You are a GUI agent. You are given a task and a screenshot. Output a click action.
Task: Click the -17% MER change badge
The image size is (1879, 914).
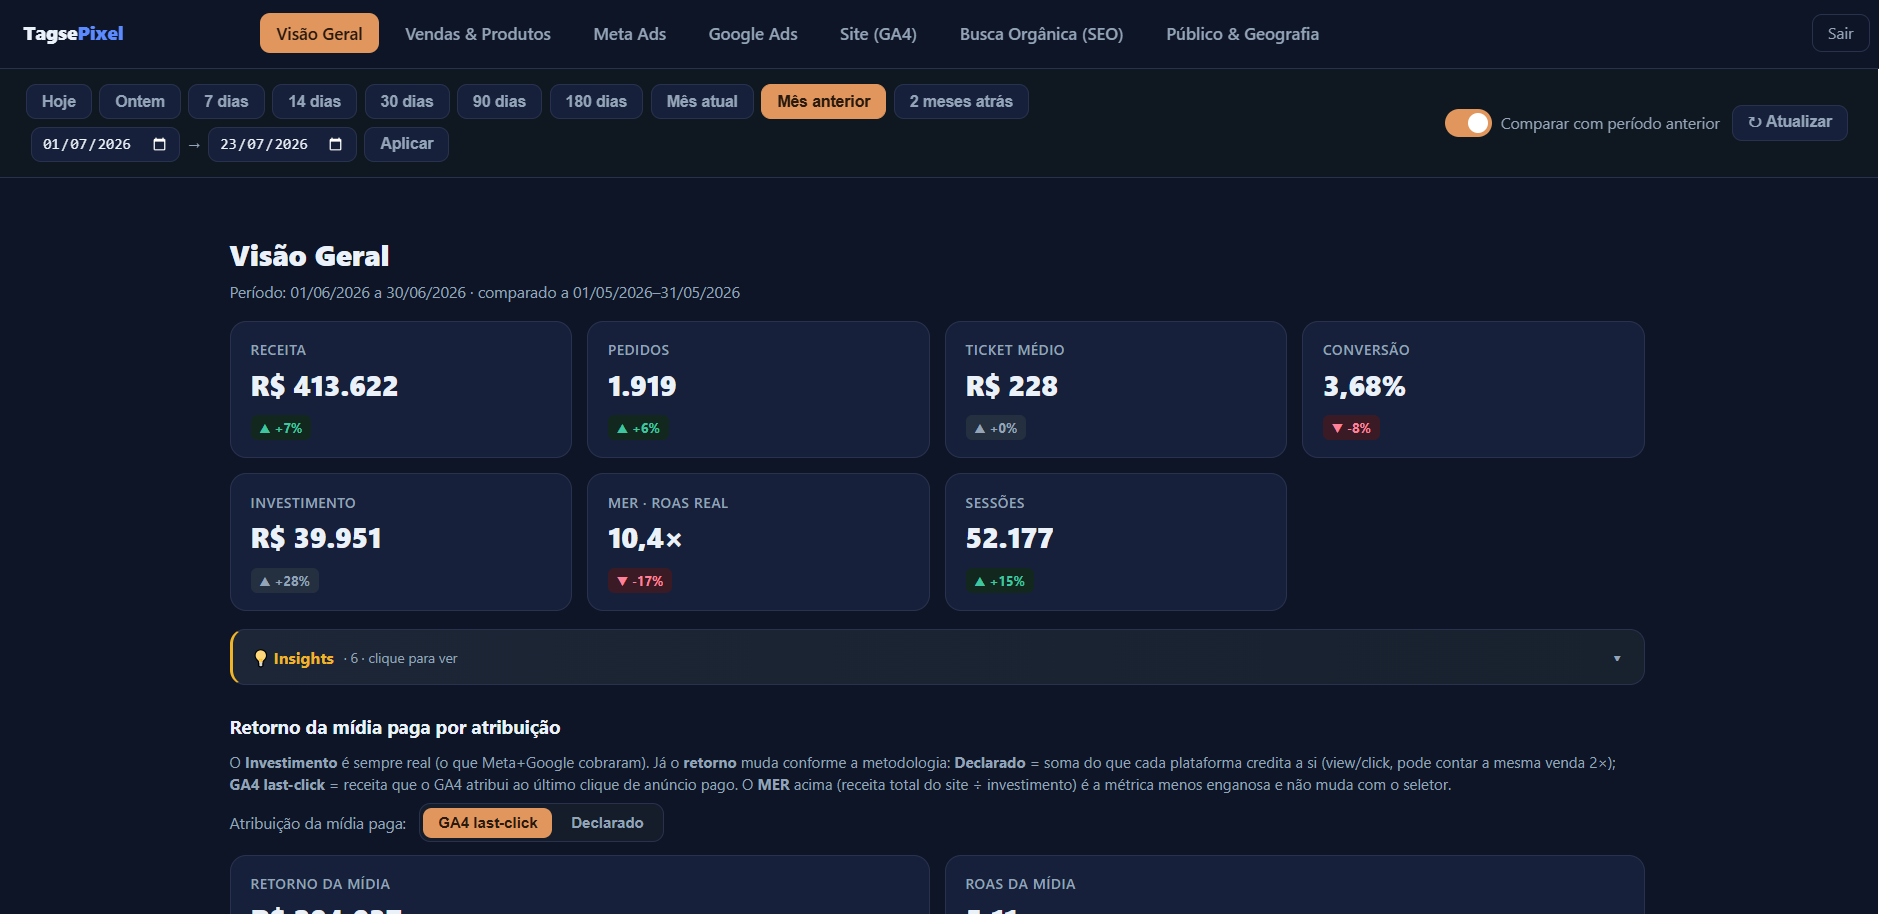click(640, 581)
